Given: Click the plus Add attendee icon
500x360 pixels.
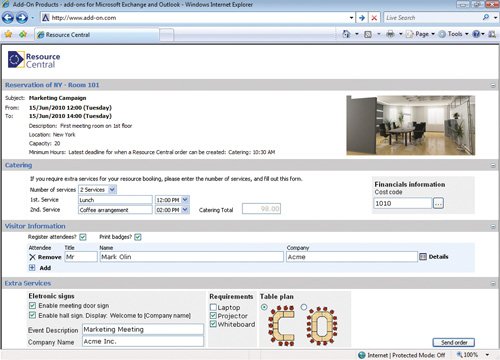Looking at the screenshot, I should (x=32, y=268).
